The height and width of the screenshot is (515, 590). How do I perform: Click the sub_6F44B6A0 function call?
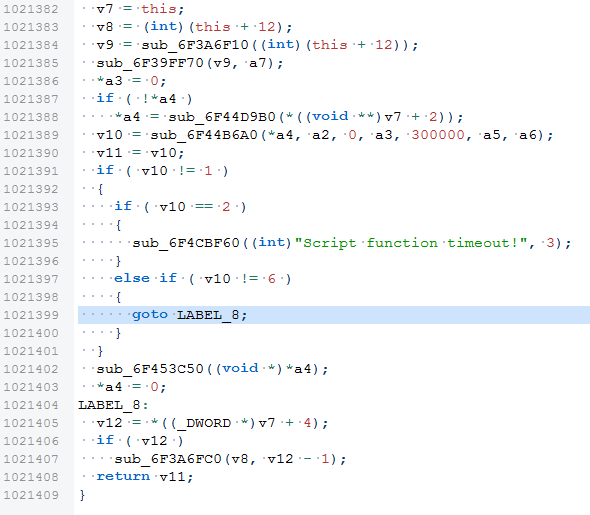204,135
